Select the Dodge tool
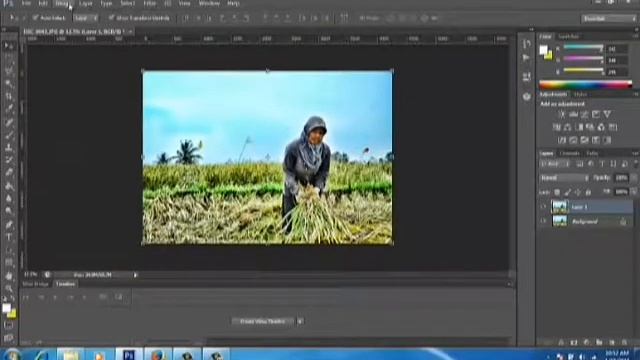 tap(8, 211)
